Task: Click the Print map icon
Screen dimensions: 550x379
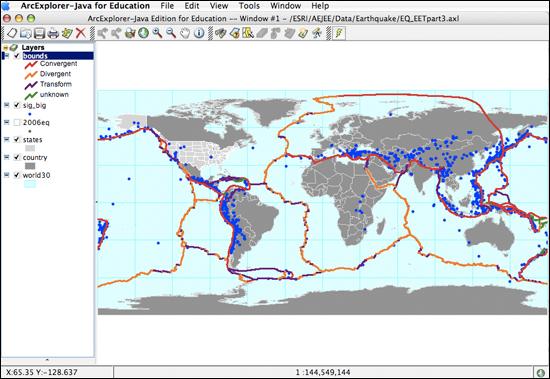Action: click(x=53, y=33)
